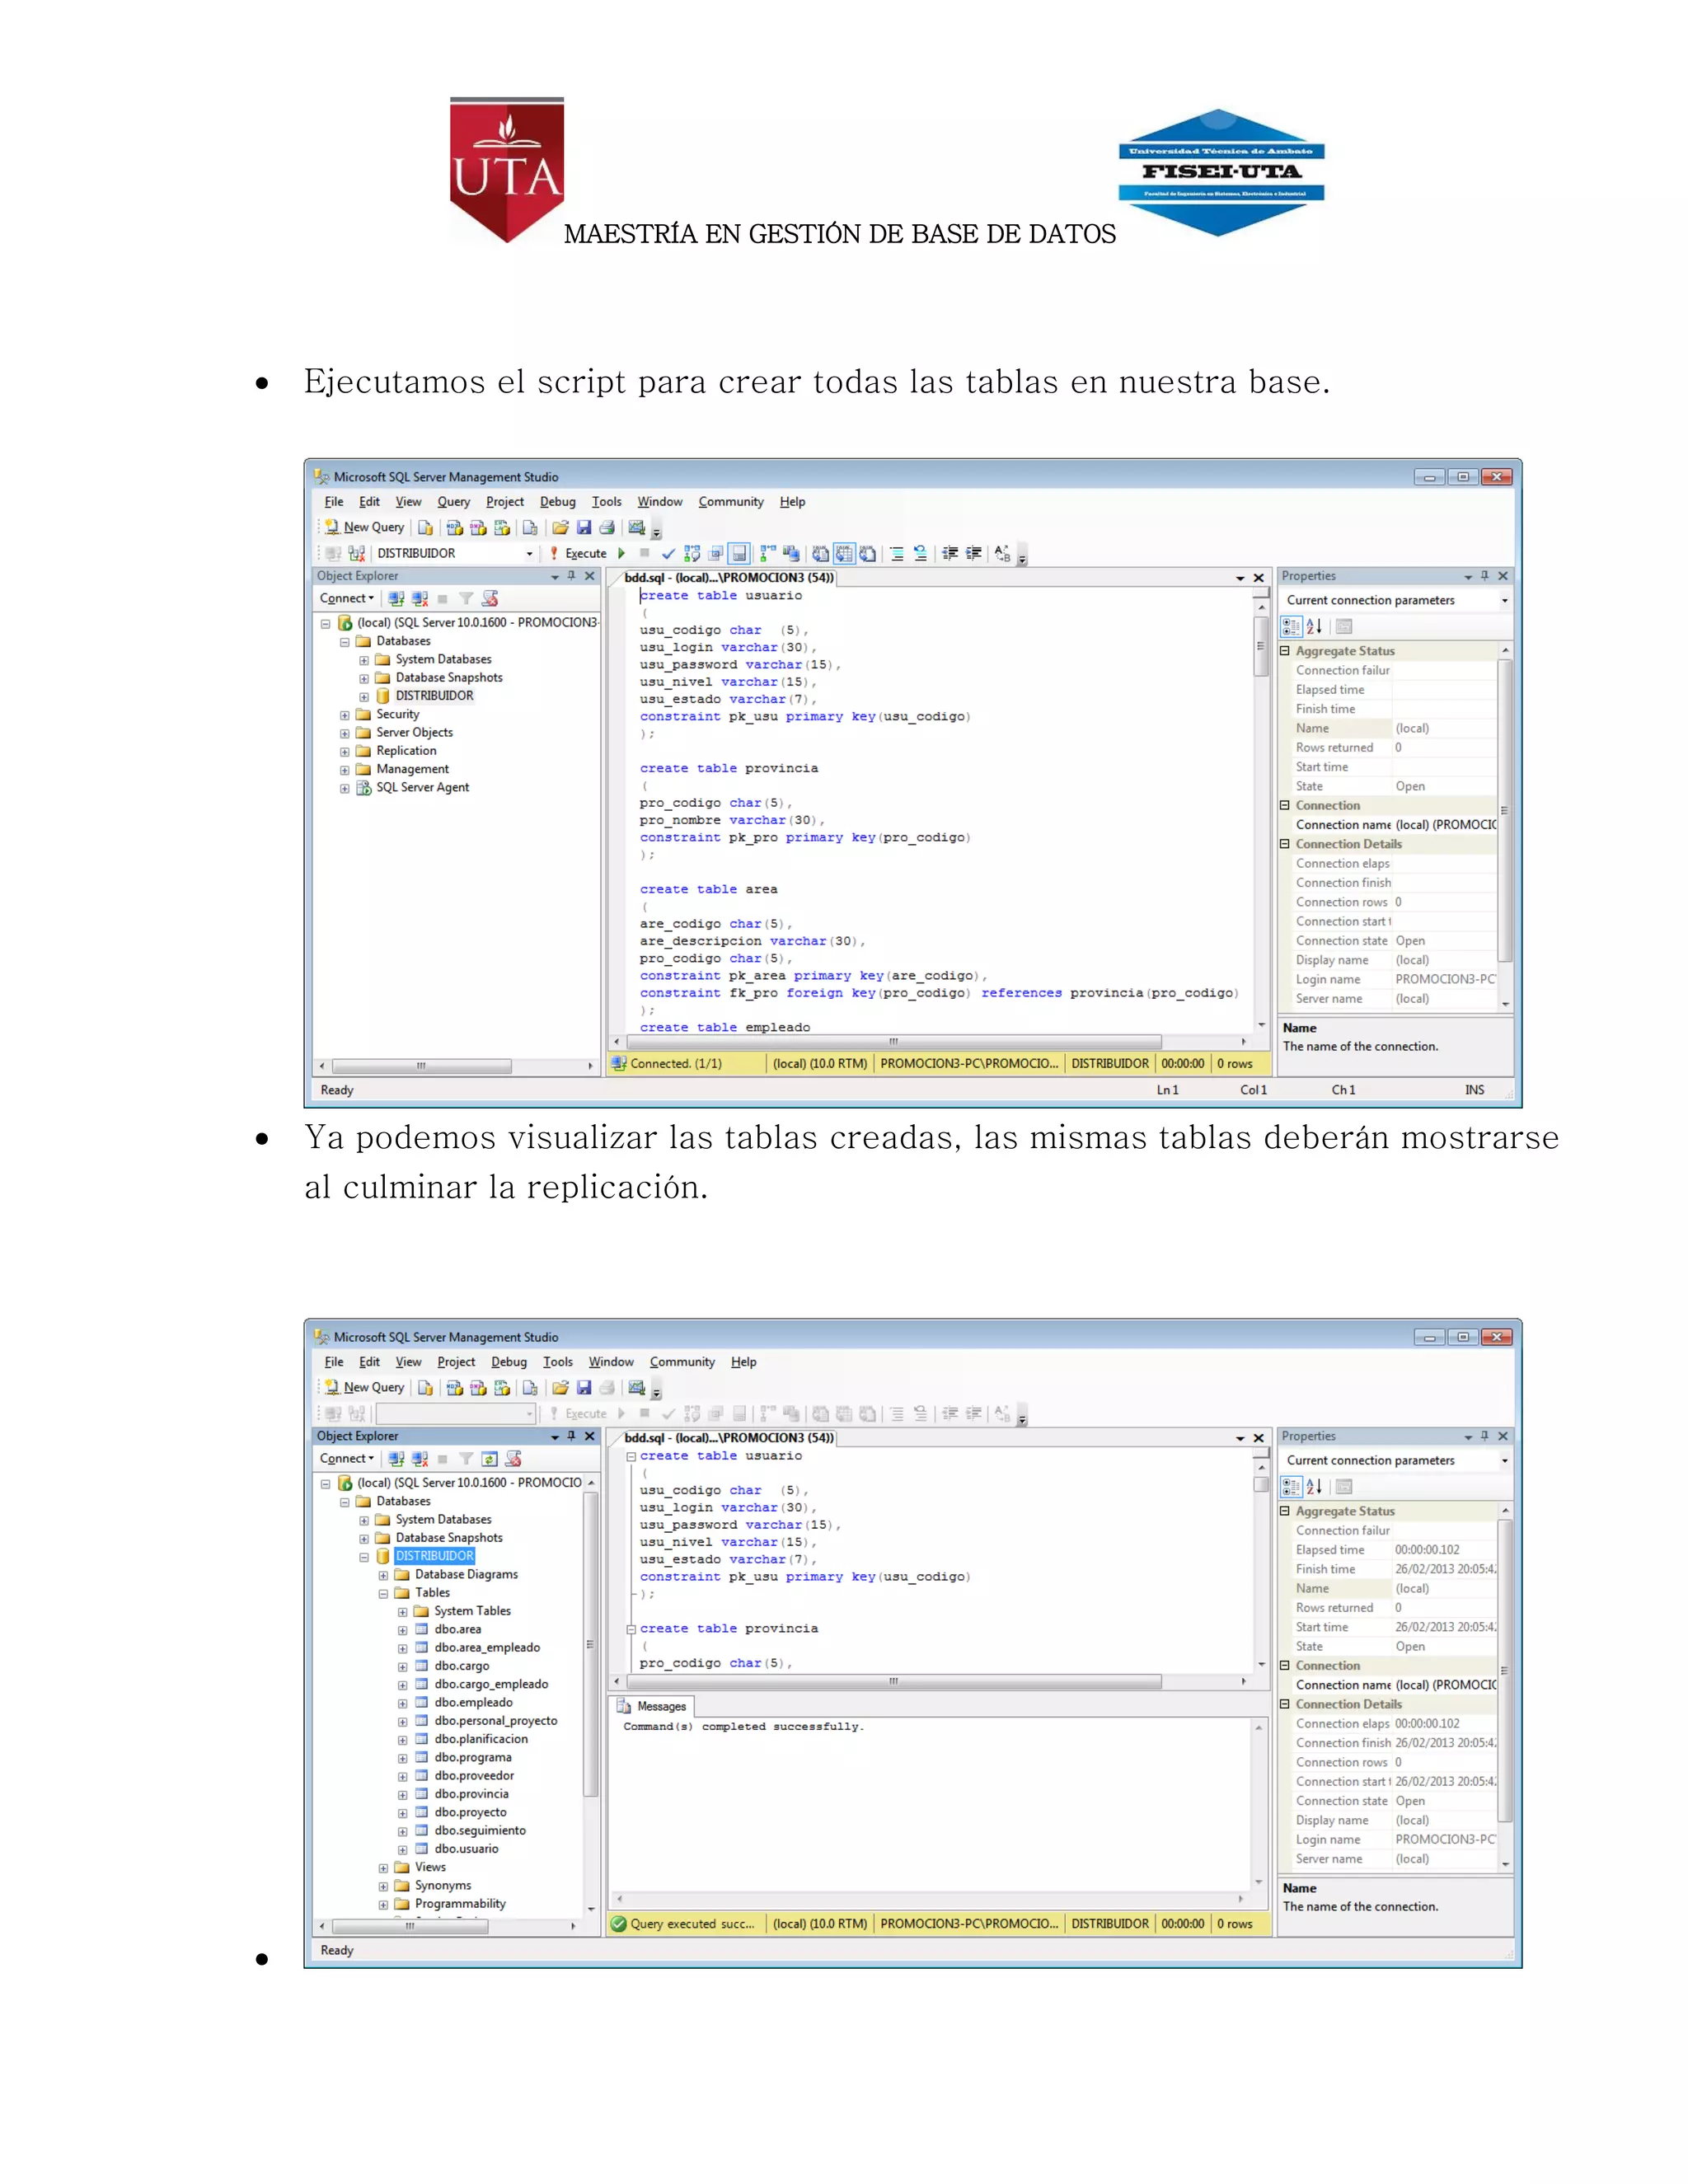Expand SQL Server Agent in the upper Object Explorer
Image resolution: width=1688 pixels, height=2184 pixels.
click(x=345, y=788)
